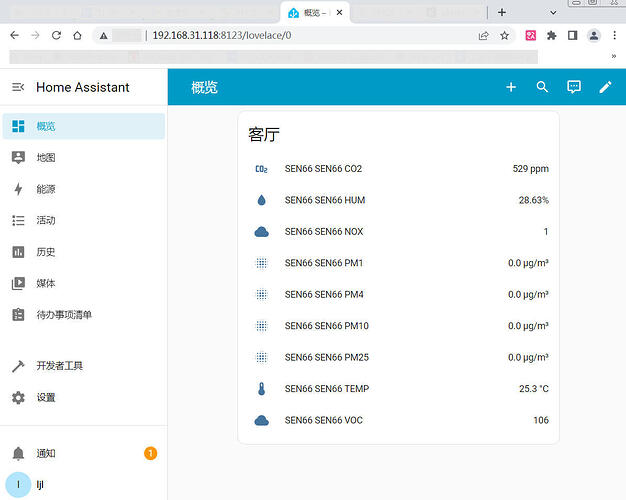Open 设置 settings in sidebar
This screenshot has width=626, height=500.
[46, 397]
